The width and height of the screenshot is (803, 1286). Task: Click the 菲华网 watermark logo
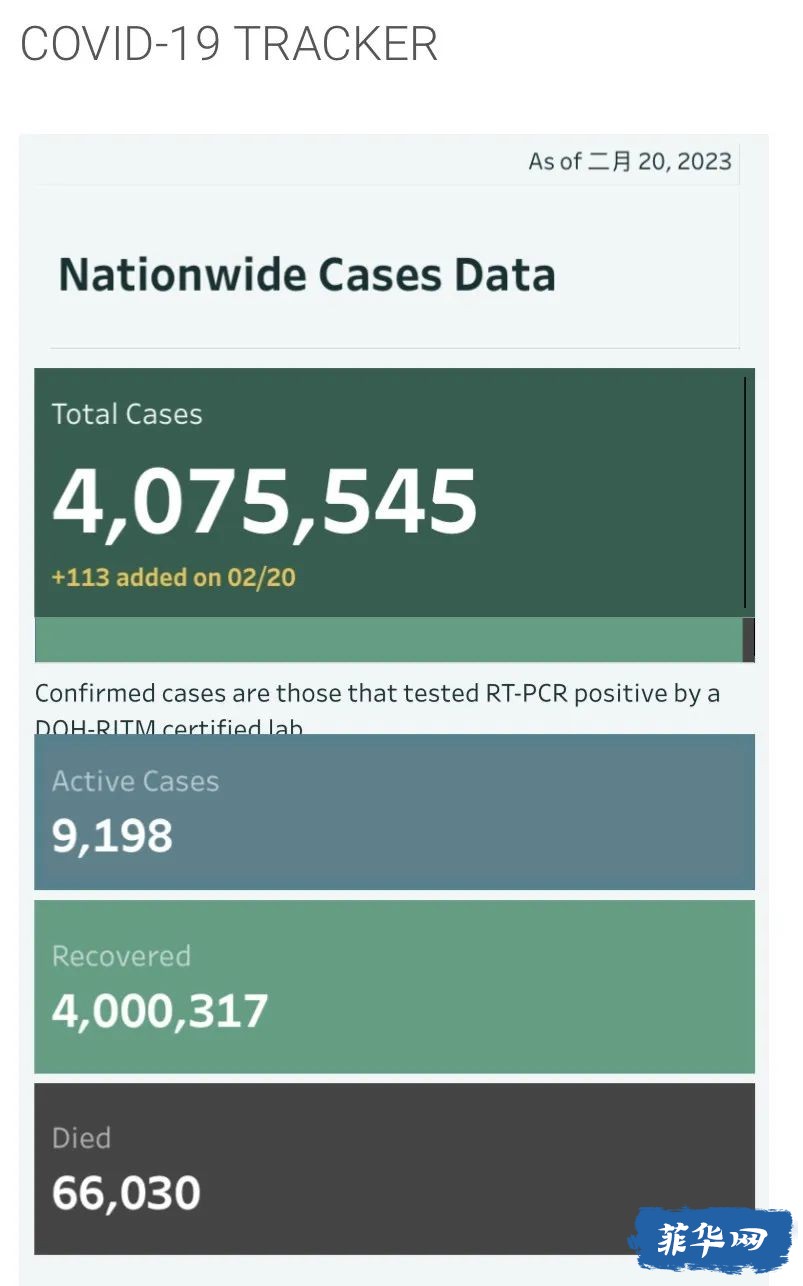711,1241
